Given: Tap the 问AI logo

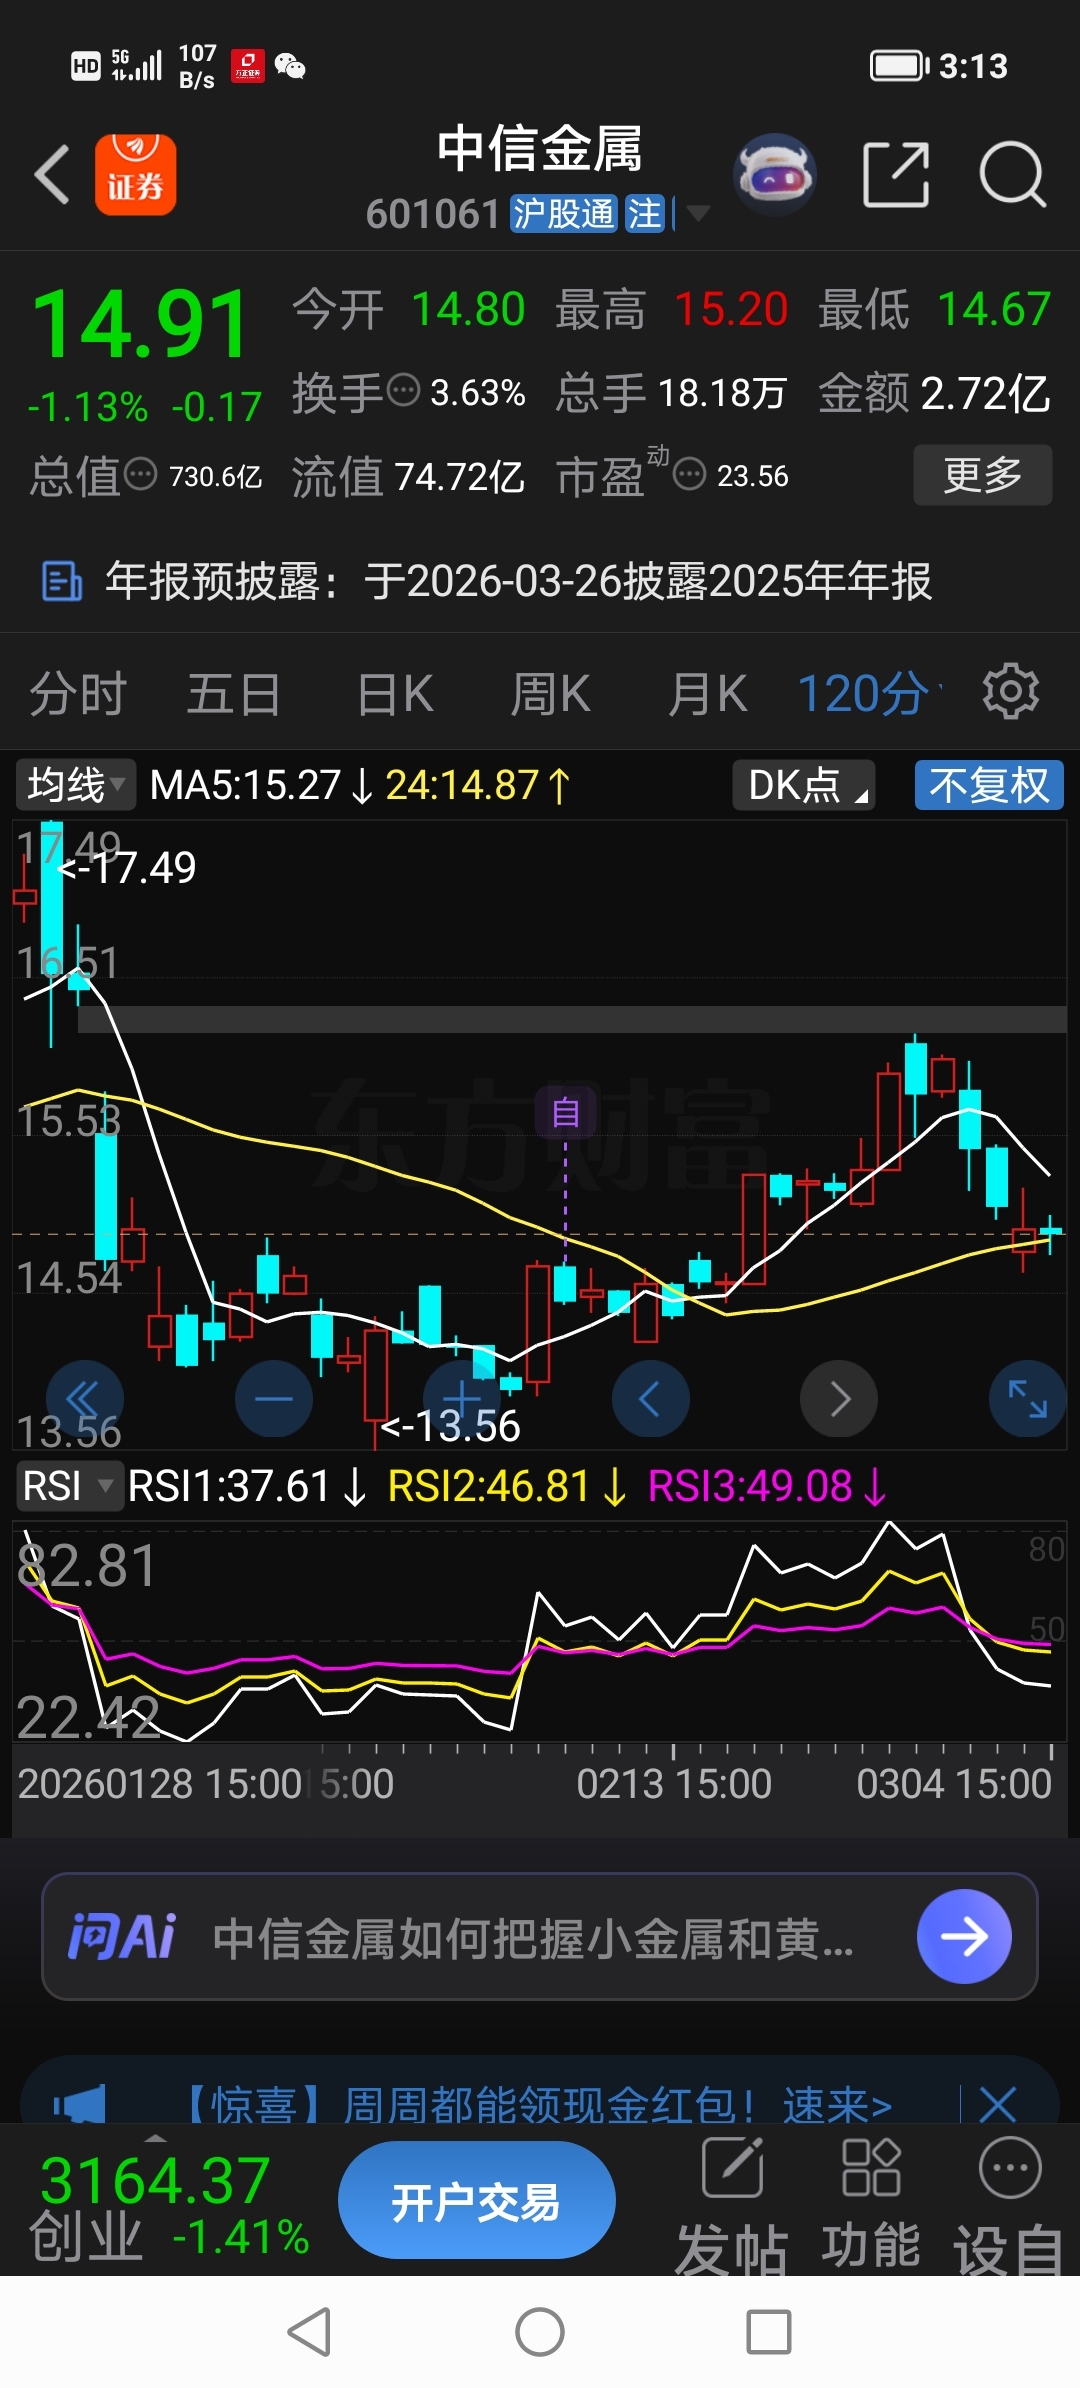Looking at the screenshot, I should pos(122,1937).
